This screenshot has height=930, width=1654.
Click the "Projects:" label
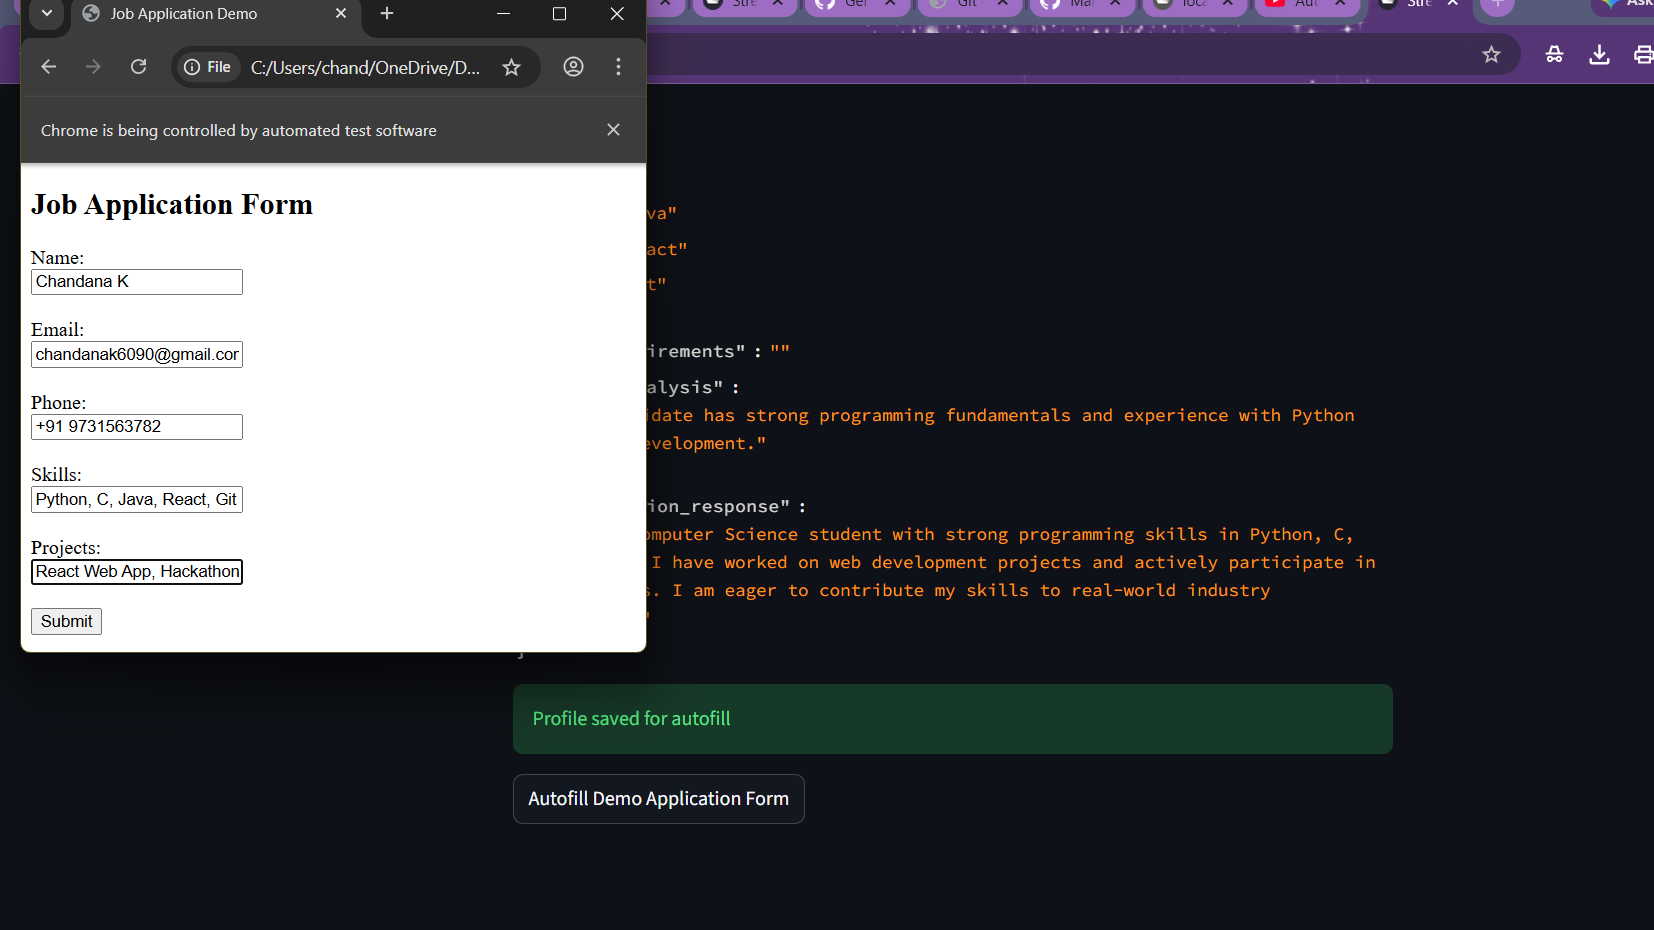(66, 548)
